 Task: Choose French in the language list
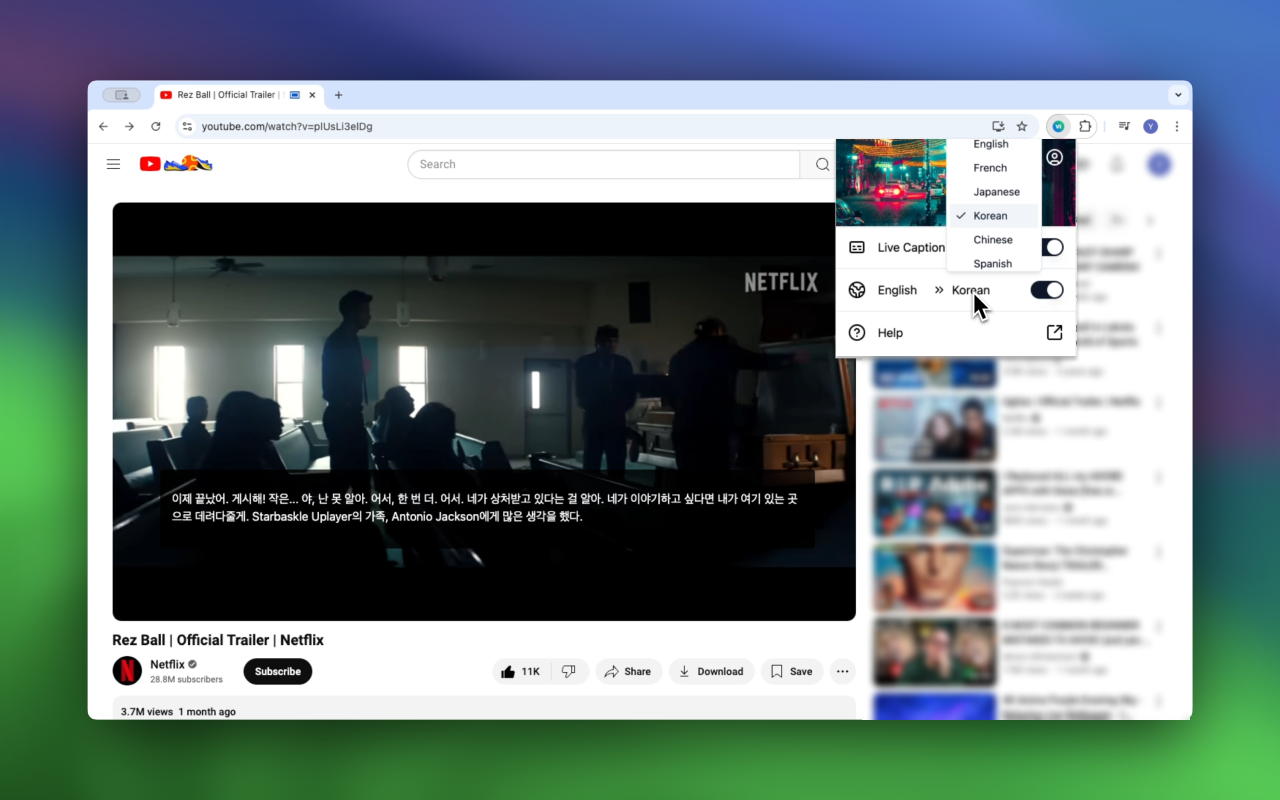pyautogui.click(x=990, y=168)
